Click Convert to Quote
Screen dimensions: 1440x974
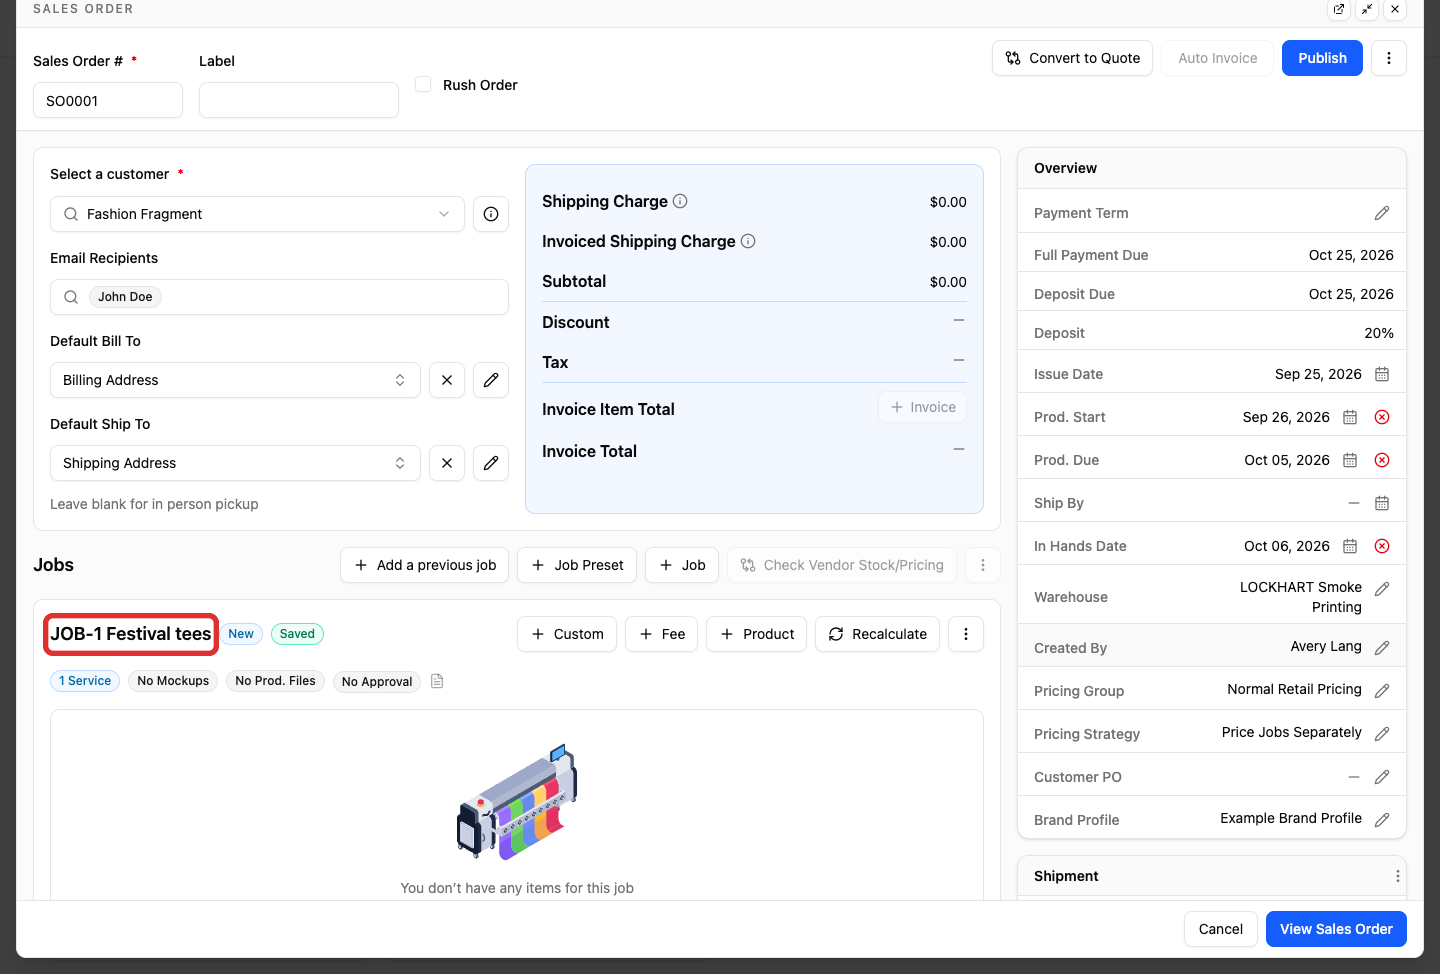click(x=1072, y=58)
